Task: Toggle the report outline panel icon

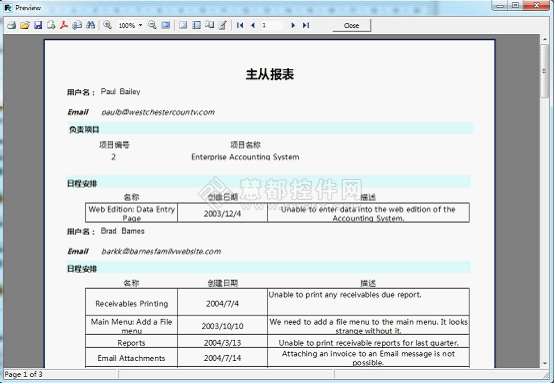Action: (183, 25)
